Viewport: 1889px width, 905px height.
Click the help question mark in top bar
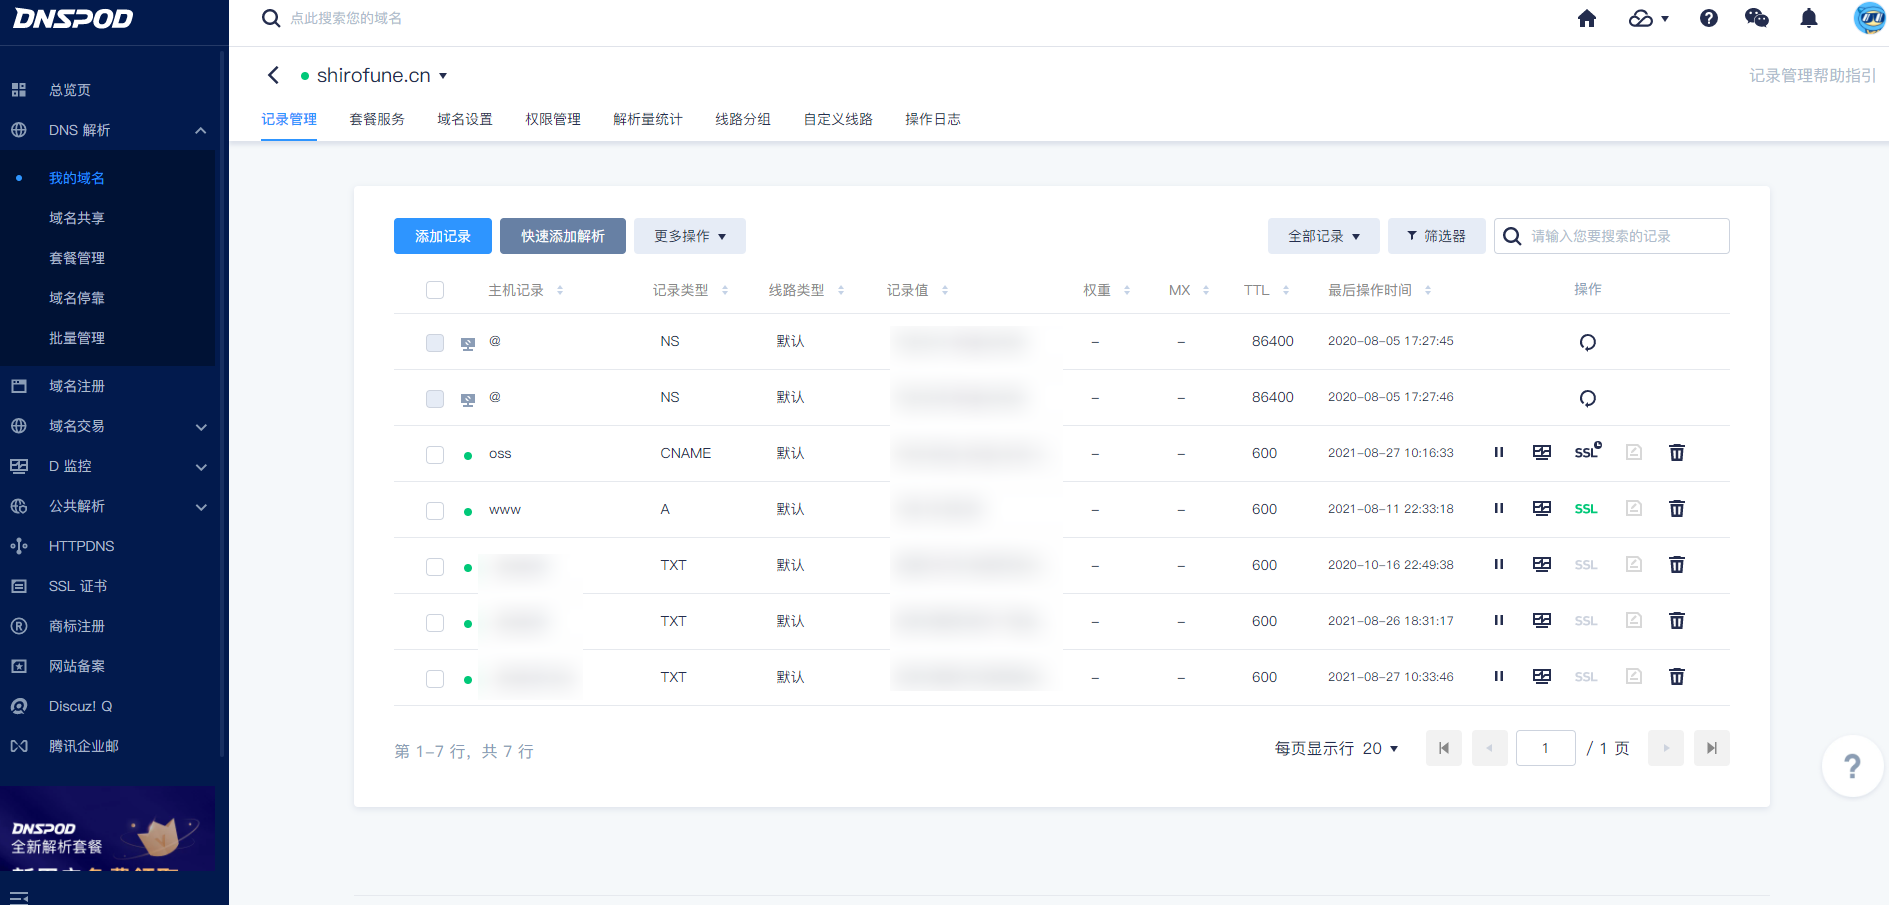(x=1708, y=19)
